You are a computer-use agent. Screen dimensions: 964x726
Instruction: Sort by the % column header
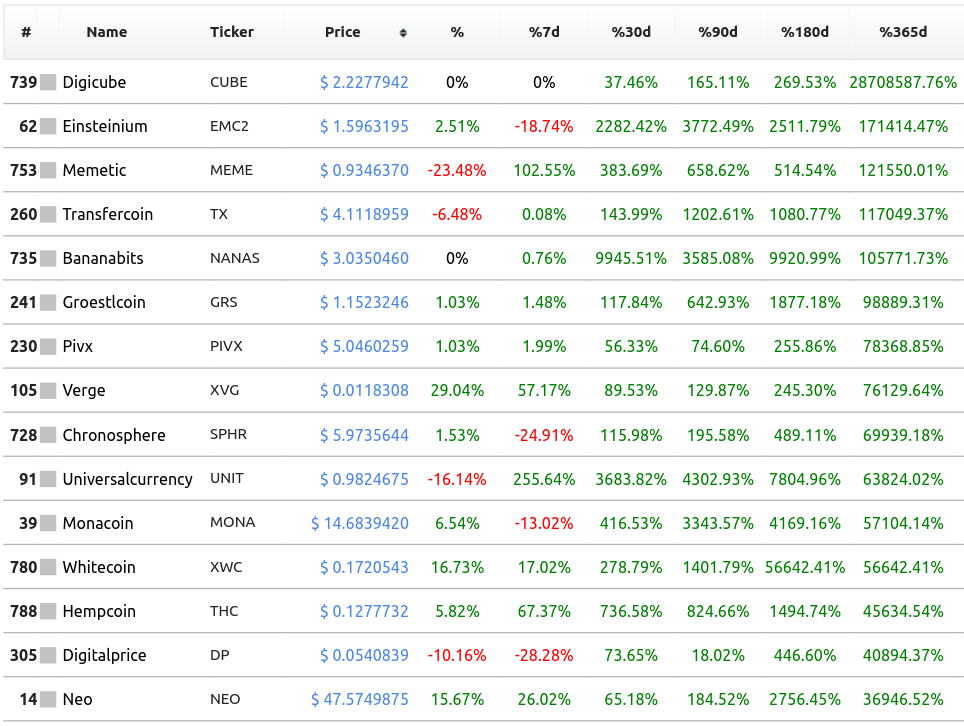coord(457,32)
